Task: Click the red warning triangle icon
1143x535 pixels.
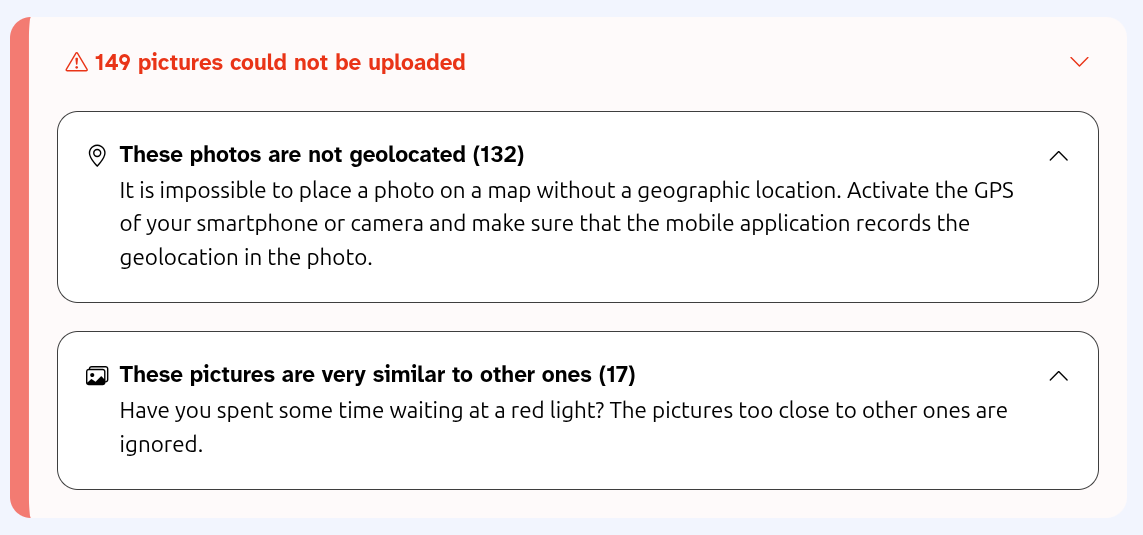Action: [76, 63]
